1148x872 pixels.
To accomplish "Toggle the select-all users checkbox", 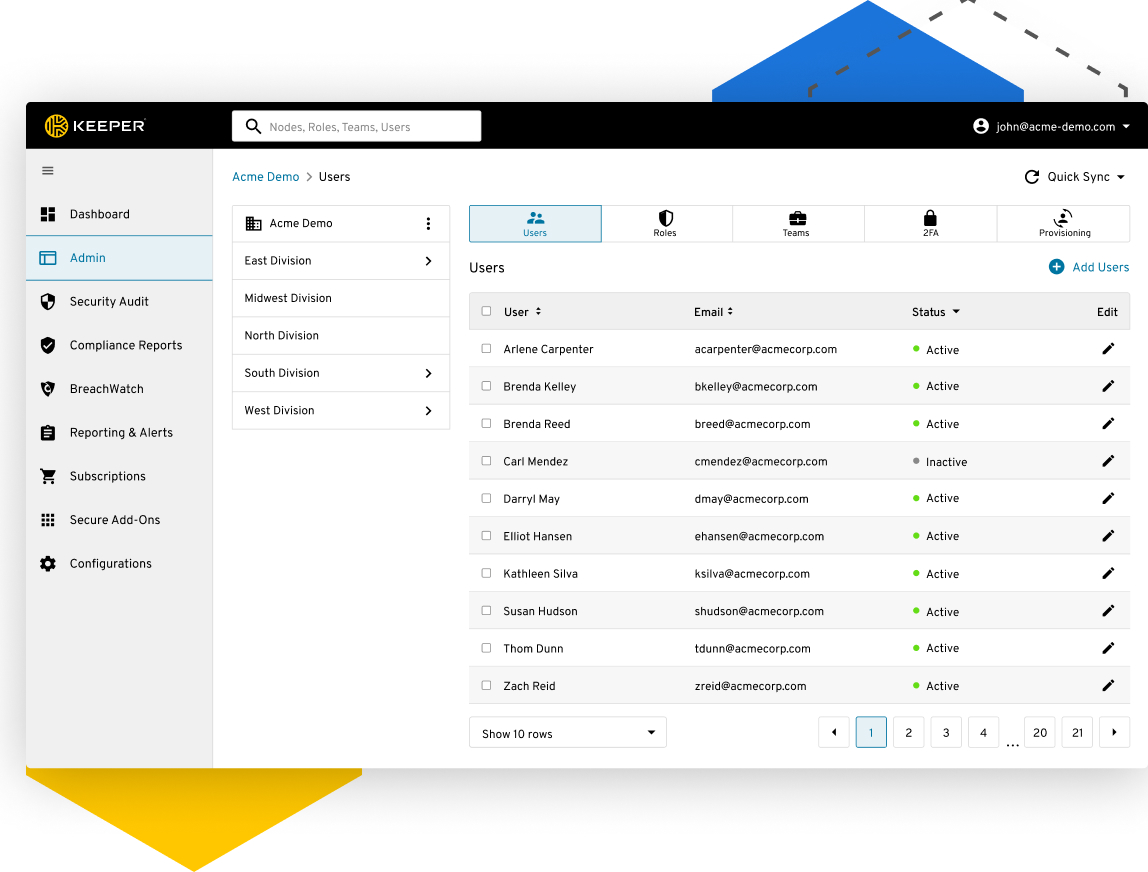I will coord(486,311).
